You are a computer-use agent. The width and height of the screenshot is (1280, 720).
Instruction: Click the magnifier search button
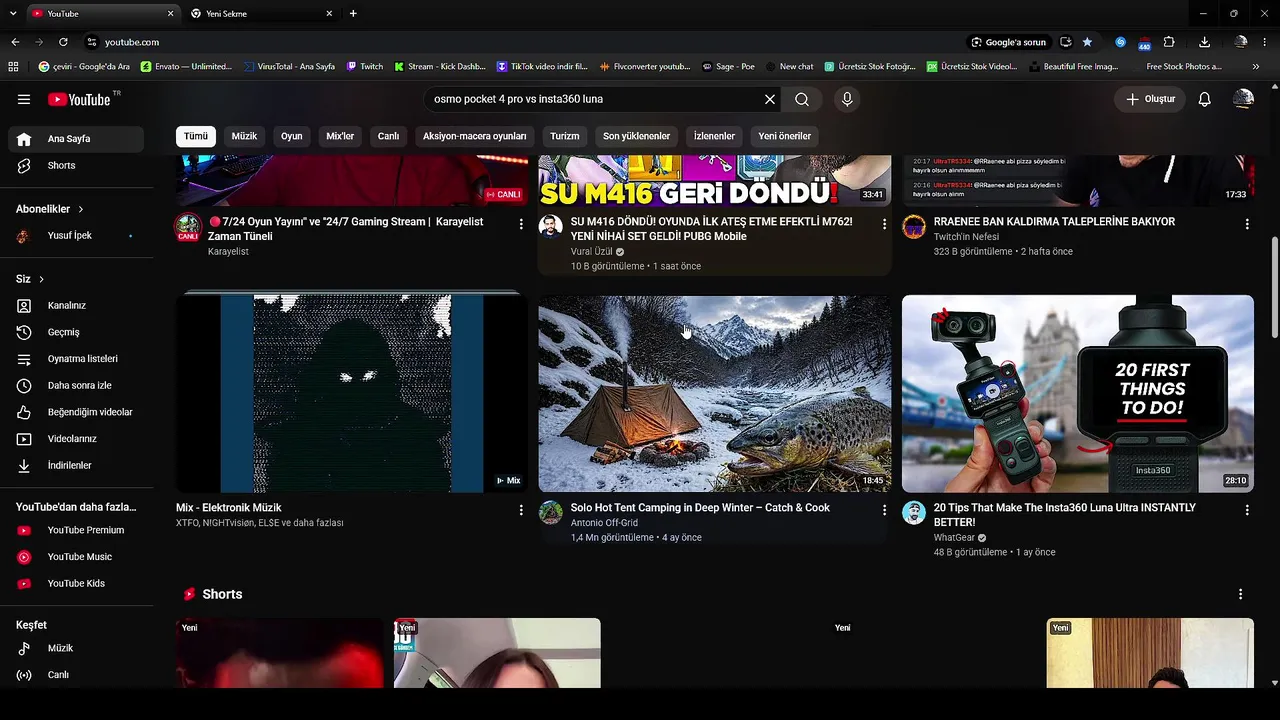click(x=802, y=99)
